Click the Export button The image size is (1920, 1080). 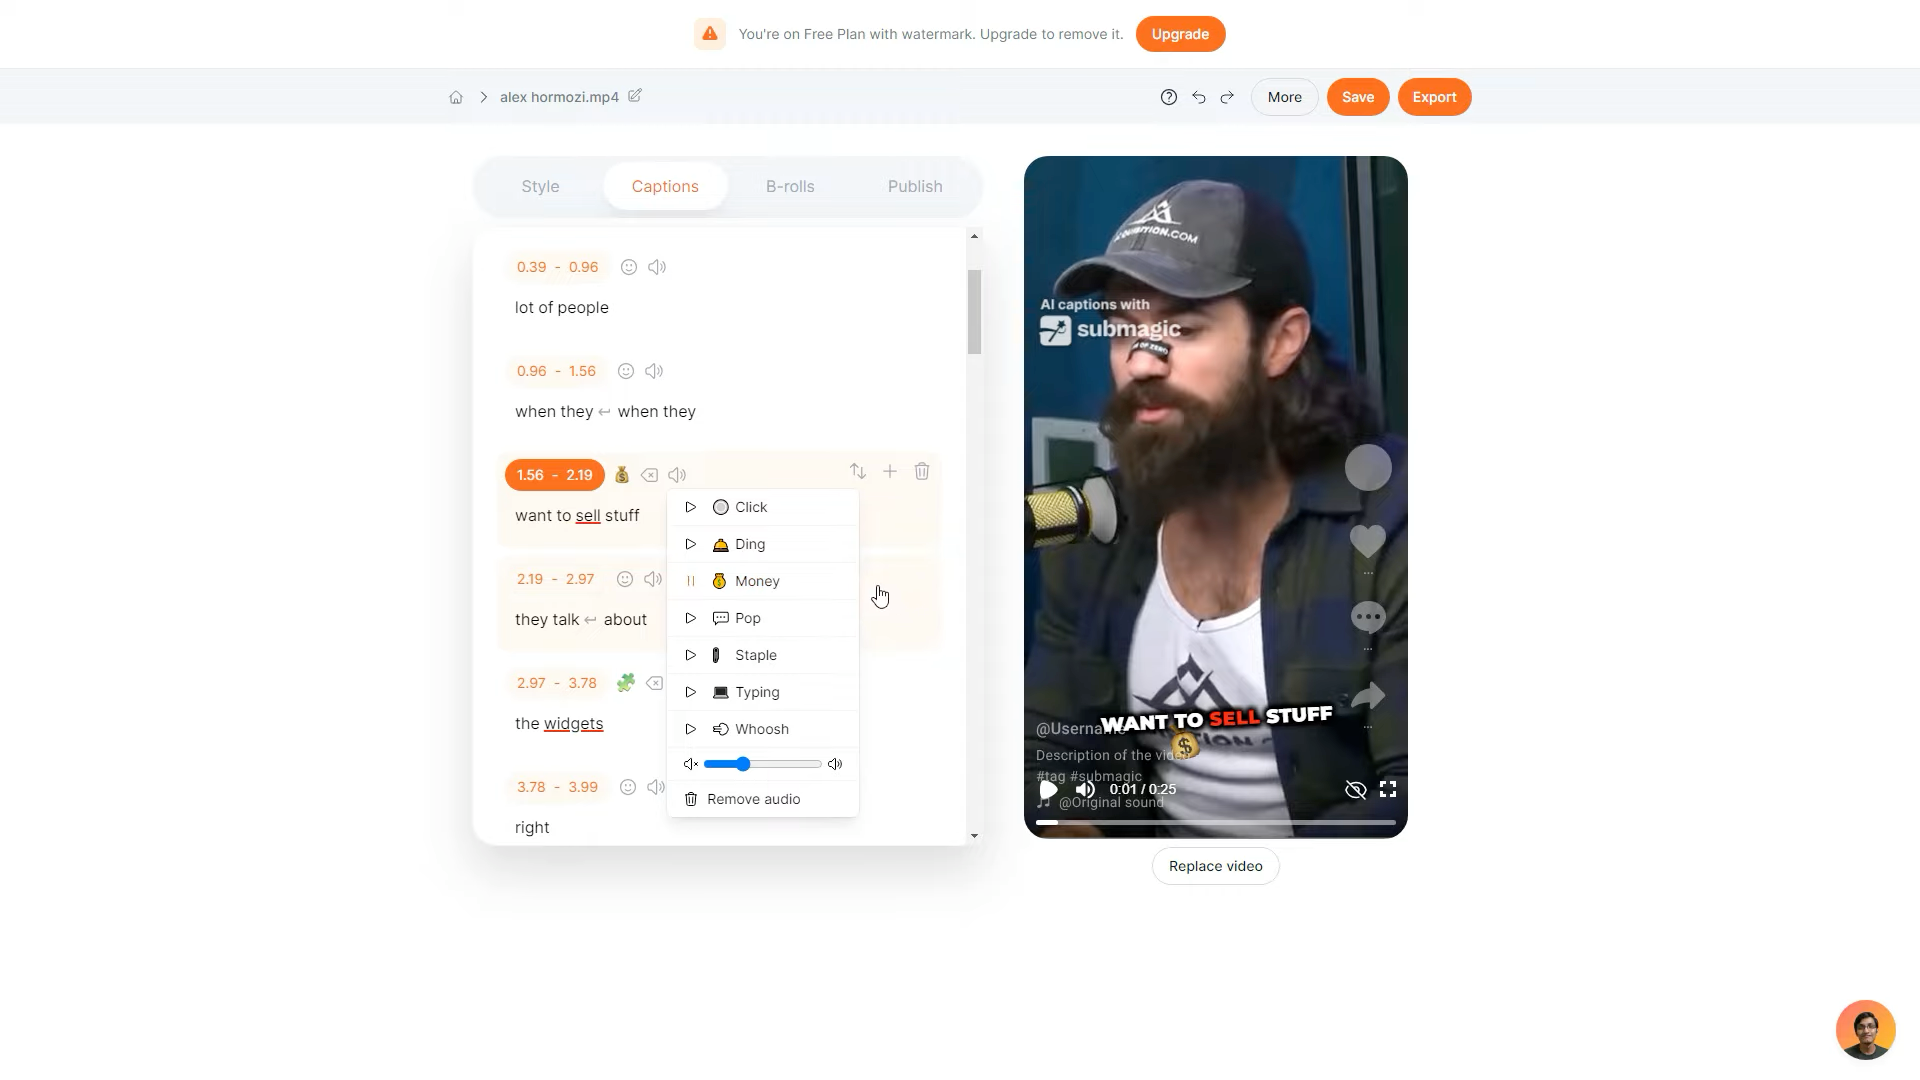click(1434, 97)
